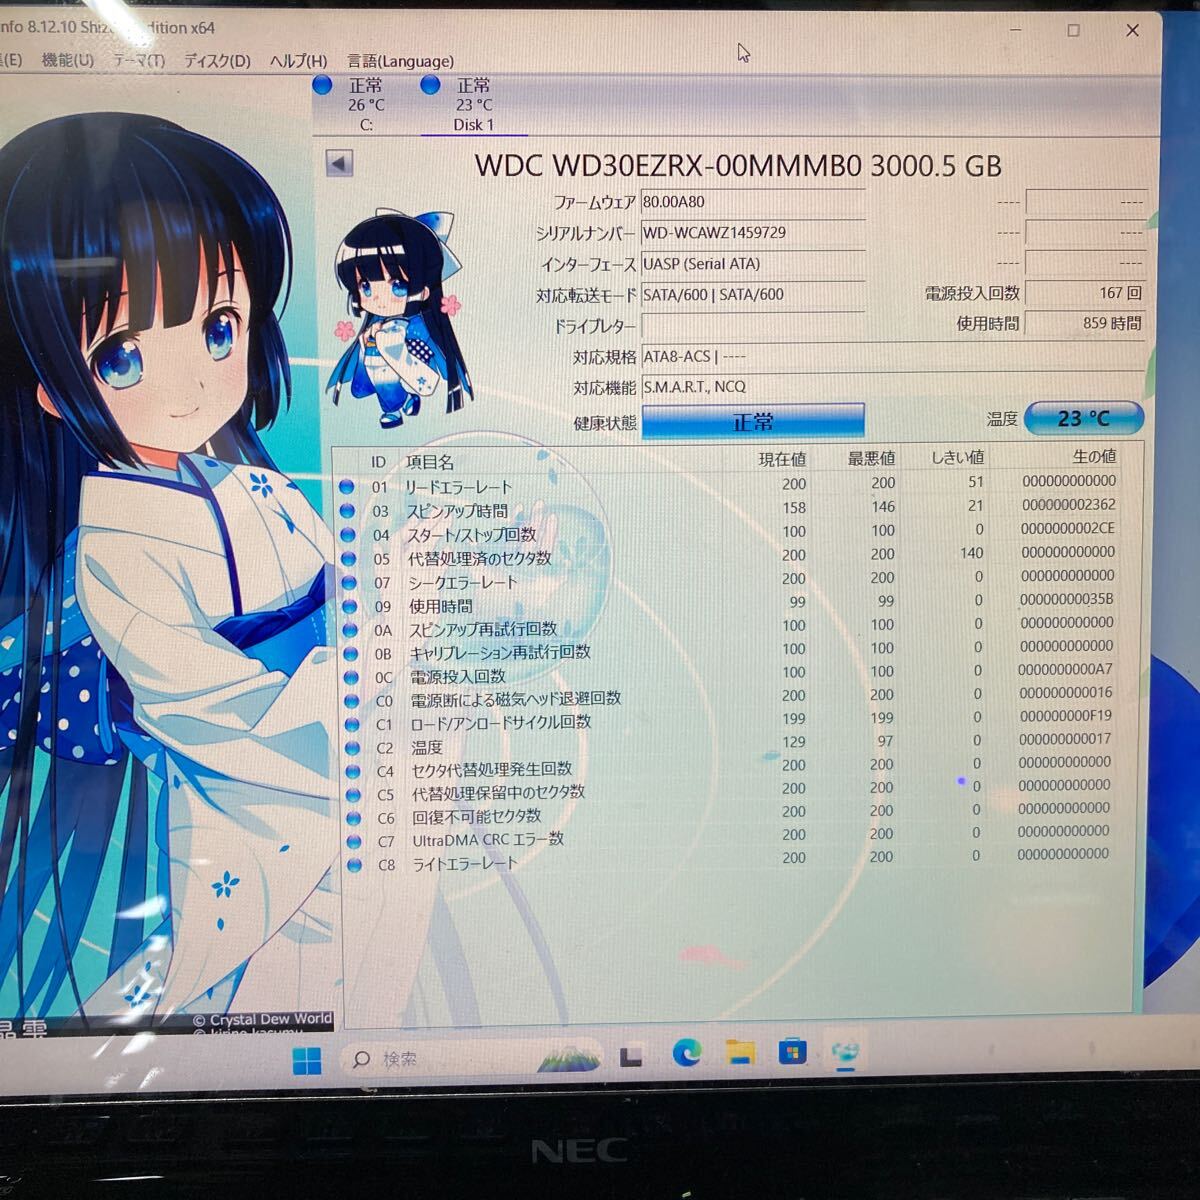Click the ATA8-ACS standard field
Screen dimensions: 1200x1200
892,357
